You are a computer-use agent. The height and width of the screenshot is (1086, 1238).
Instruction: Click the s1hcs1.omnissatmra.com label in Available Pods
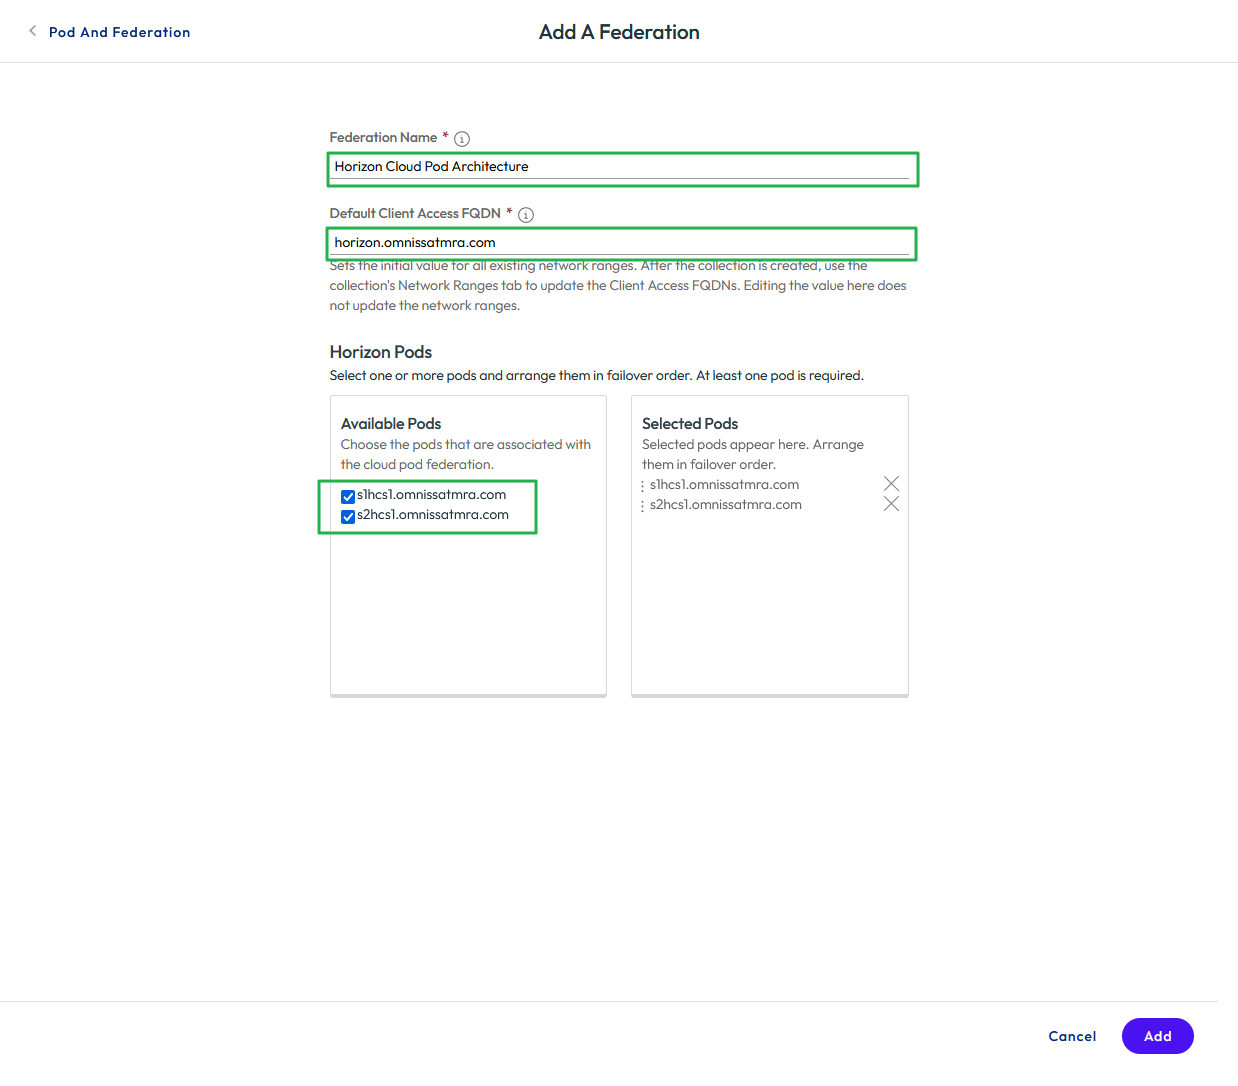tap(431, 495)
